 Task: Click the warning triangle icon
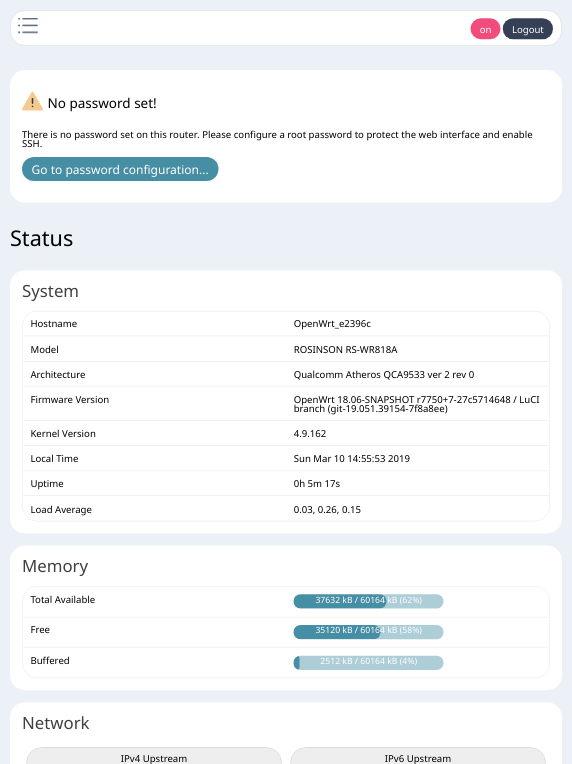tap(33, 101)
